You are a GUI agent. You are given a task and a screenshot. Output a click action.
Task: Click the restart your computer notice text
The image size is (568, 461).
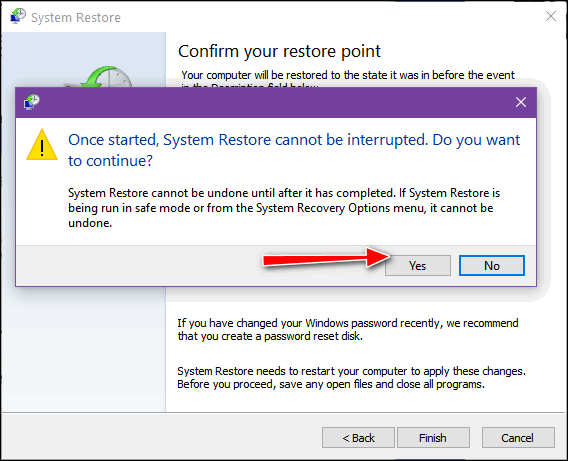(351, 377)
